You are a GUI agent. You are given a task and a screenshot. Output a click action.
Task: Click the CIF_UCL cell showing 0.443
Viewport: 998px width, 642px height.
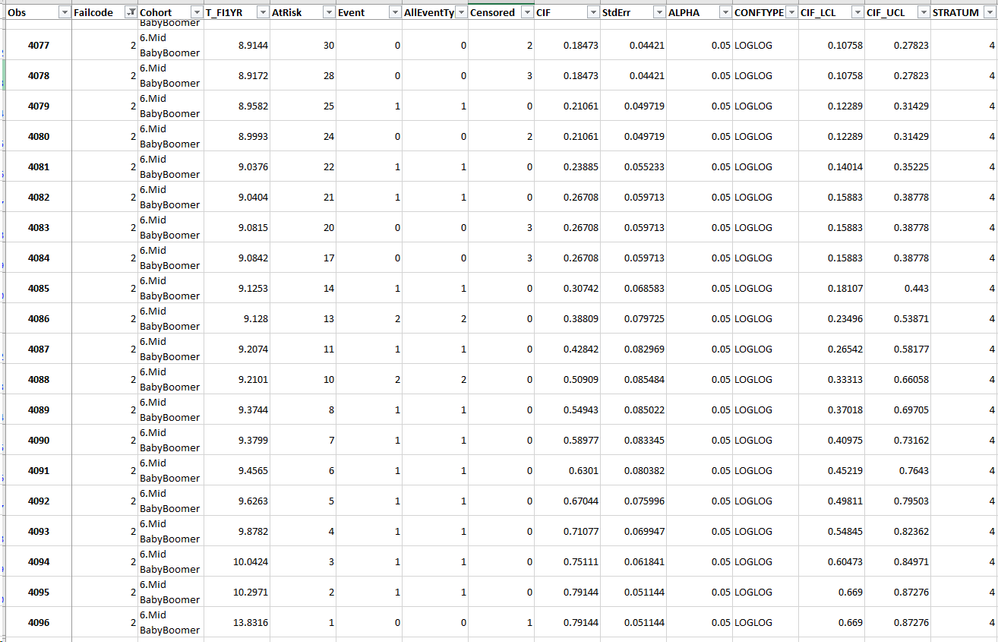pos(897,289)
